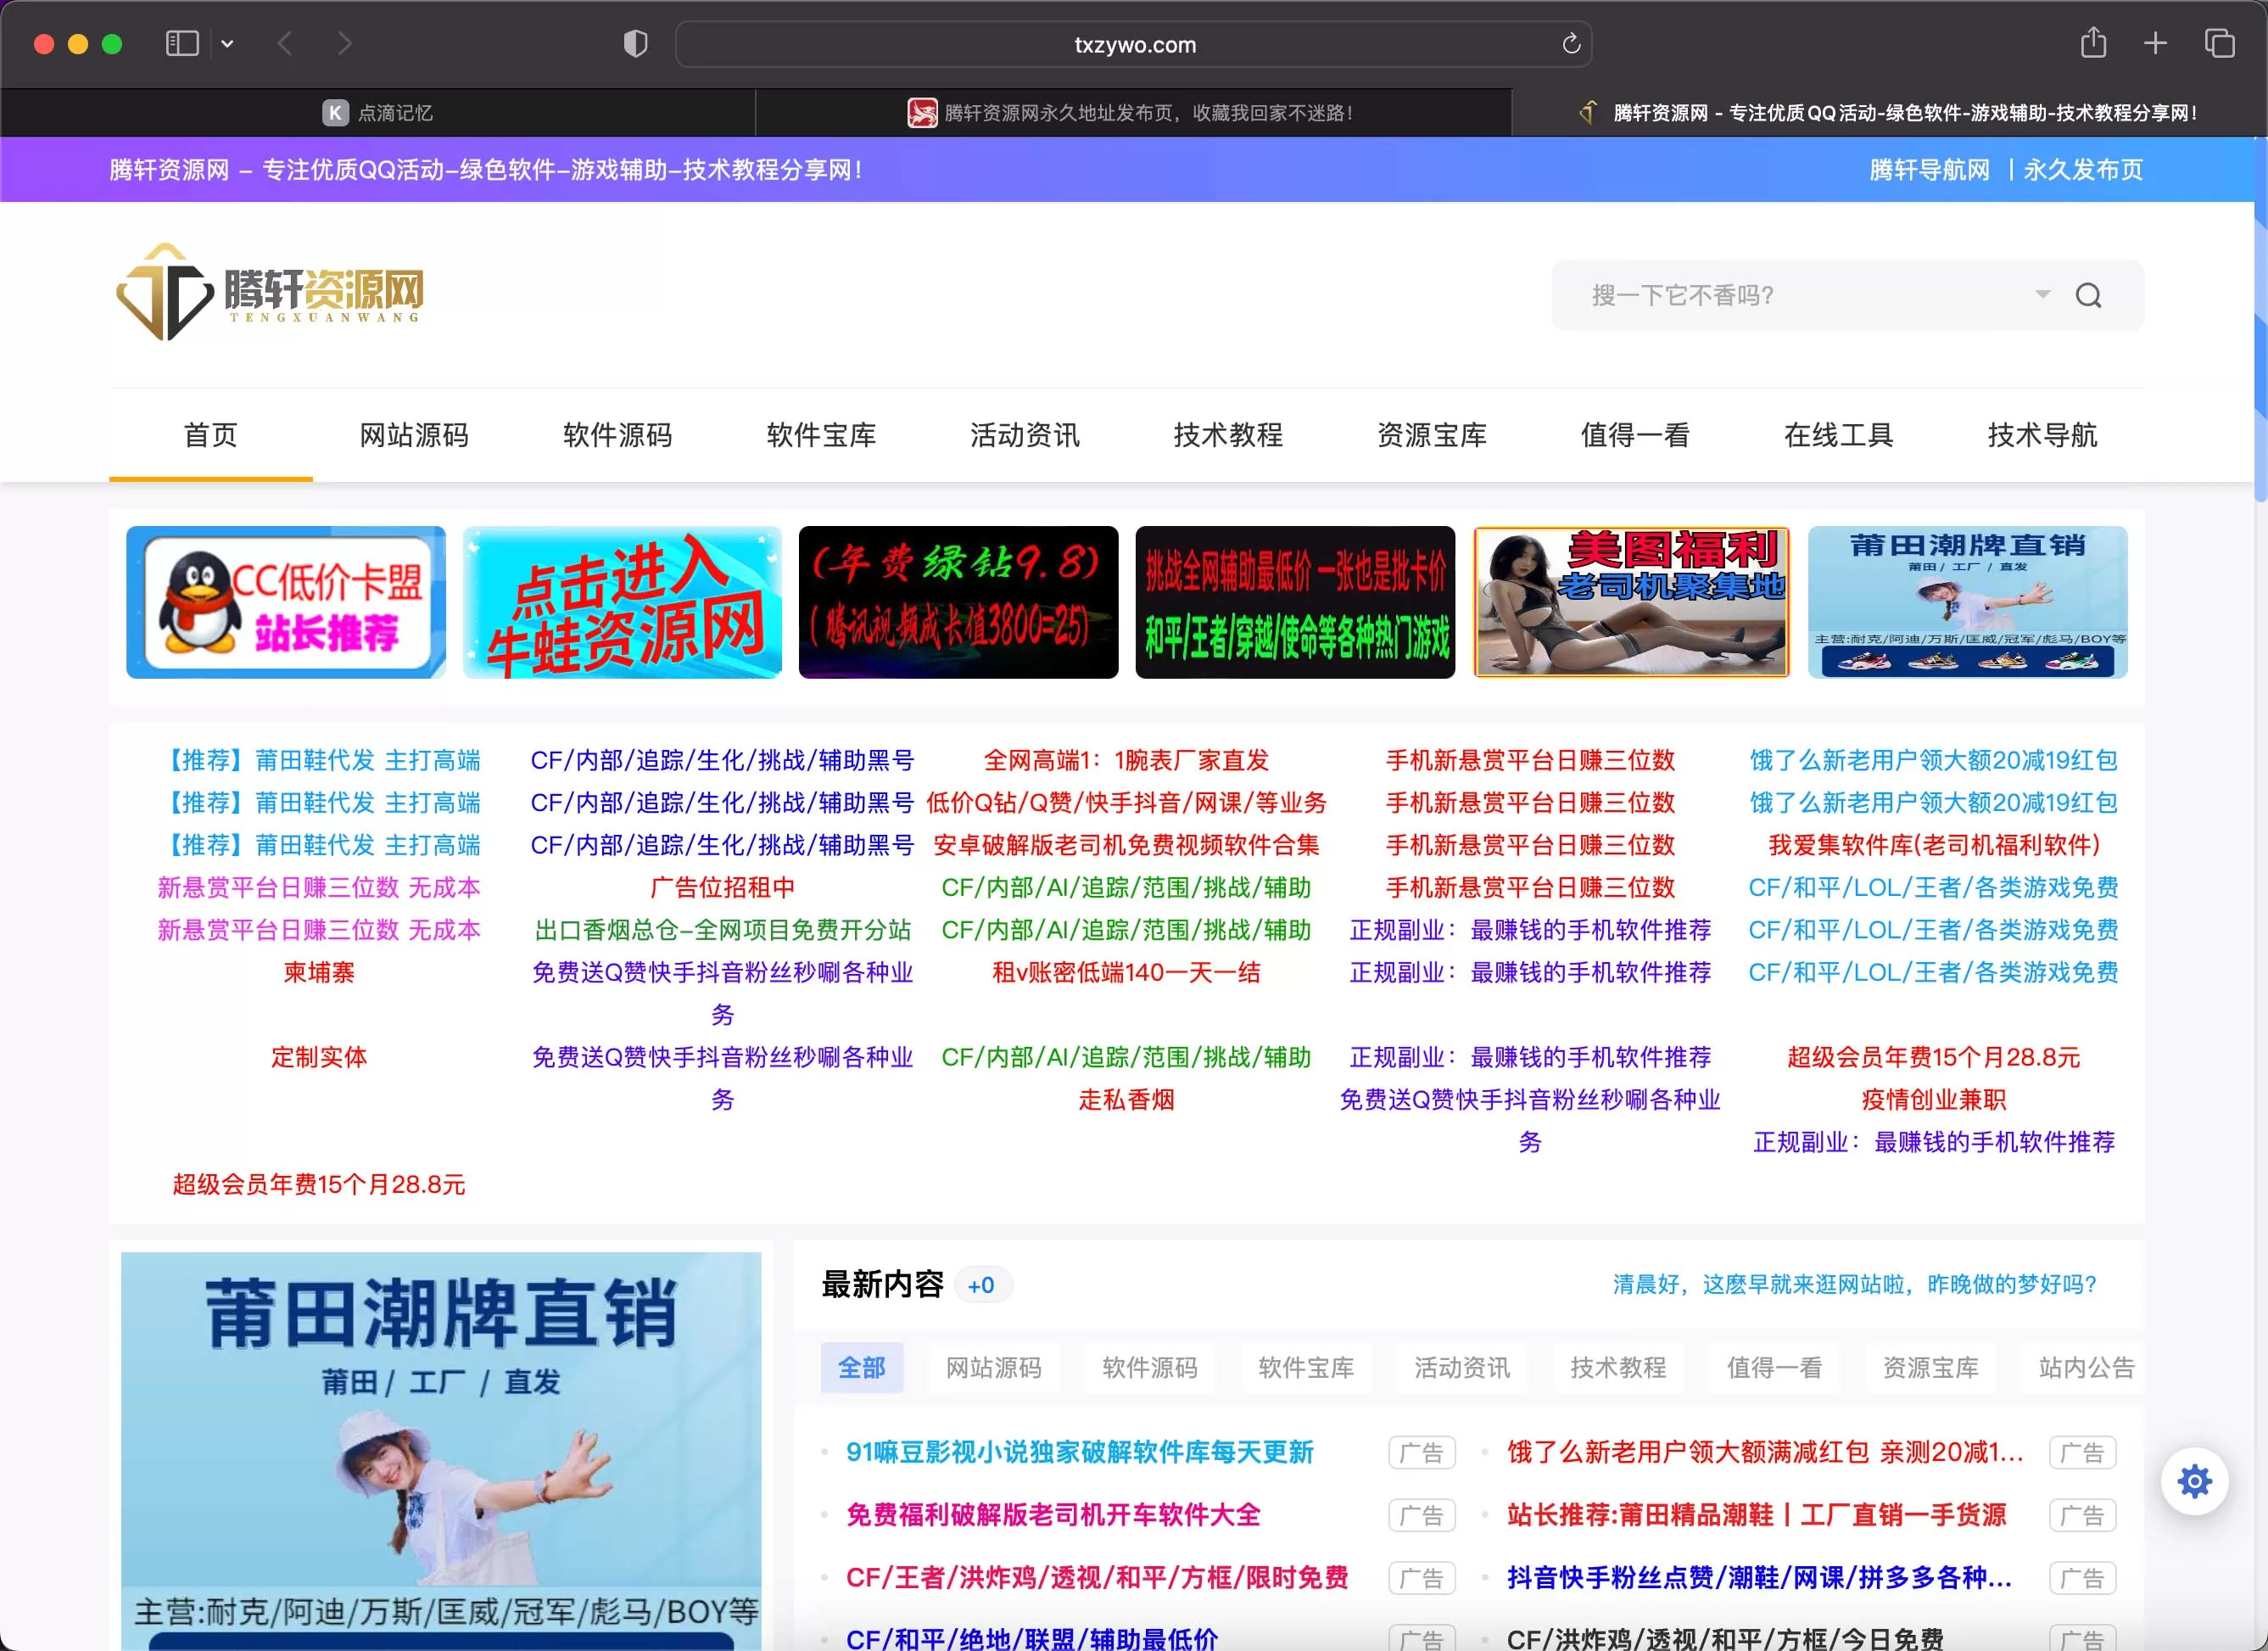Open the 网站源码 nav item

click(414, 435)
